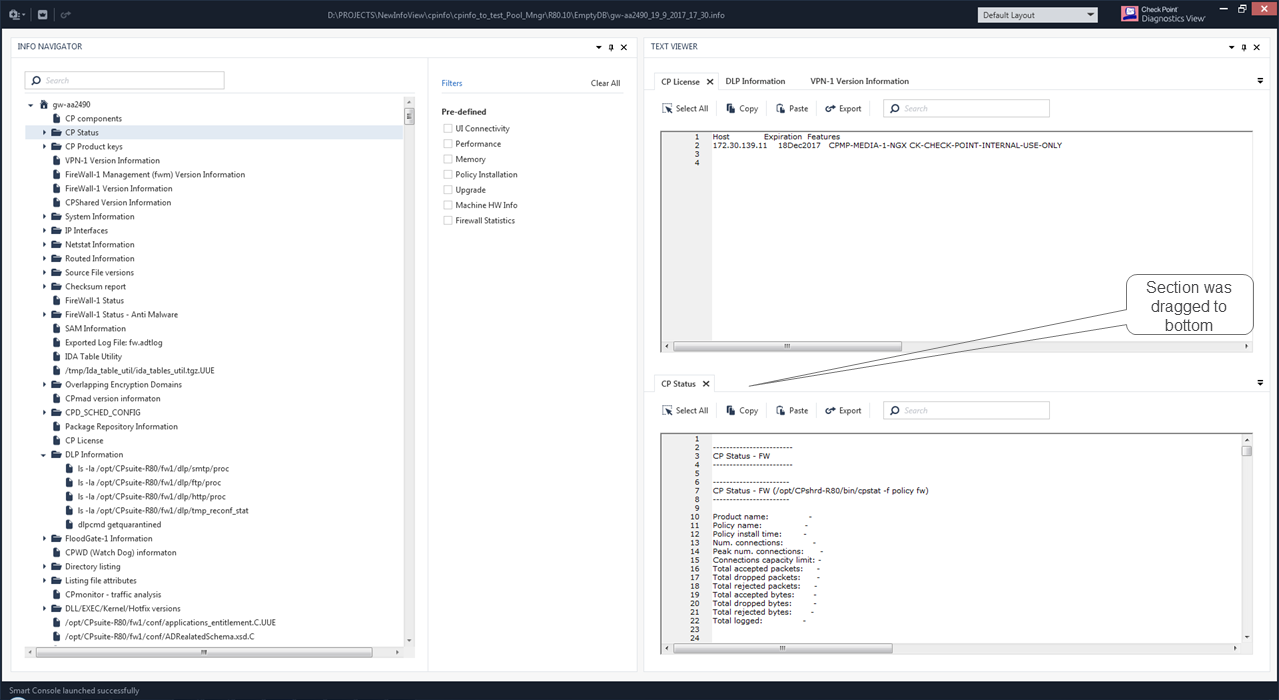
Task: Enable the UI Connectivity filter
Action: (x=448, y=129)
